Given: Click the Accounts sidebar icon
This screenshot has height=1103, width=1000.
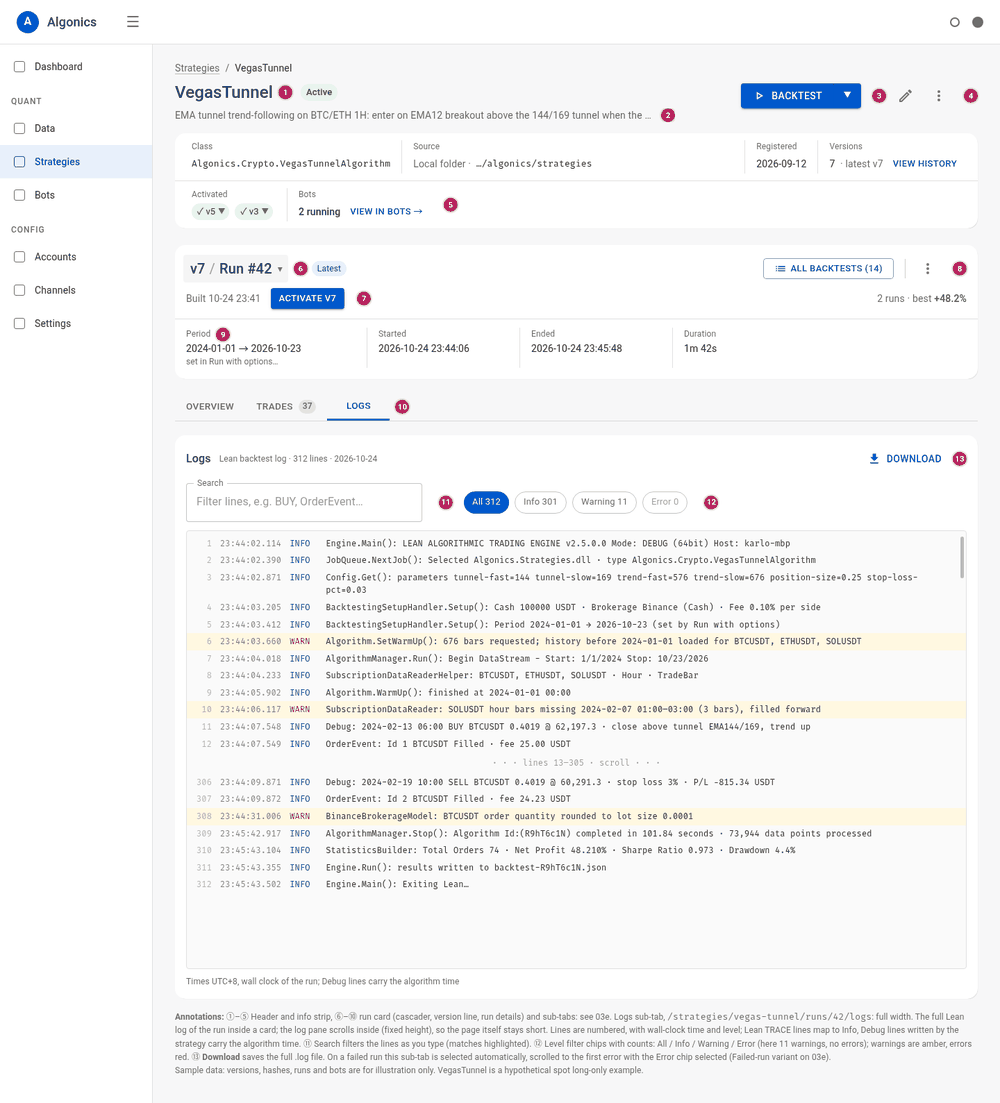Looking at the screenshot, I should pyautogui.click(x=20, y=257).
